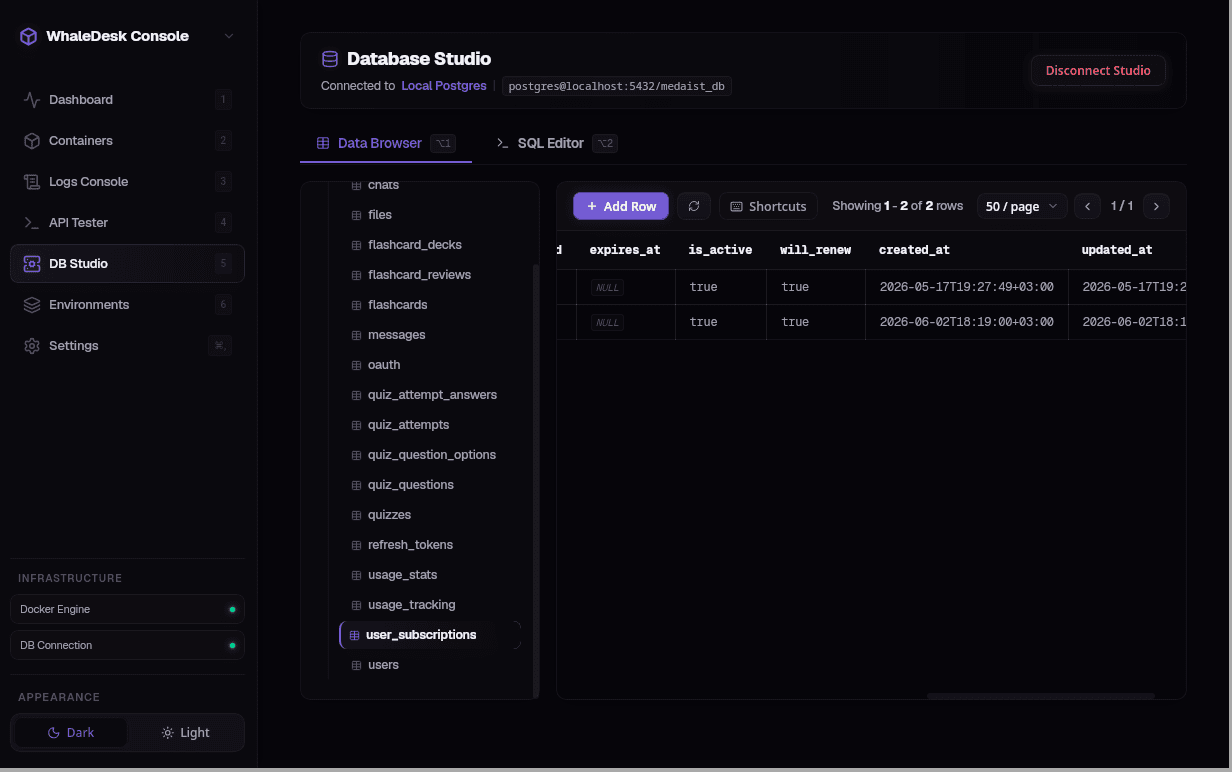Open the refresh_tokens table
Screen dimensions: 1232x772
click(431, 545)
